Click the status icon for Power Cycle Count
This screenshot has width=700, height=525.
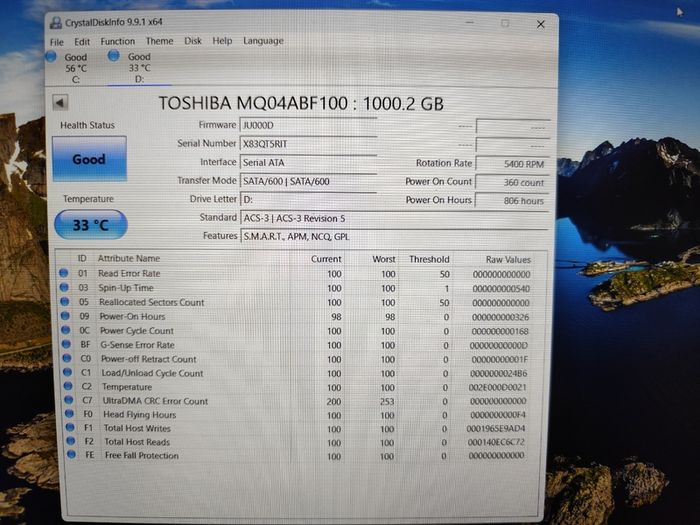[66, 330]
